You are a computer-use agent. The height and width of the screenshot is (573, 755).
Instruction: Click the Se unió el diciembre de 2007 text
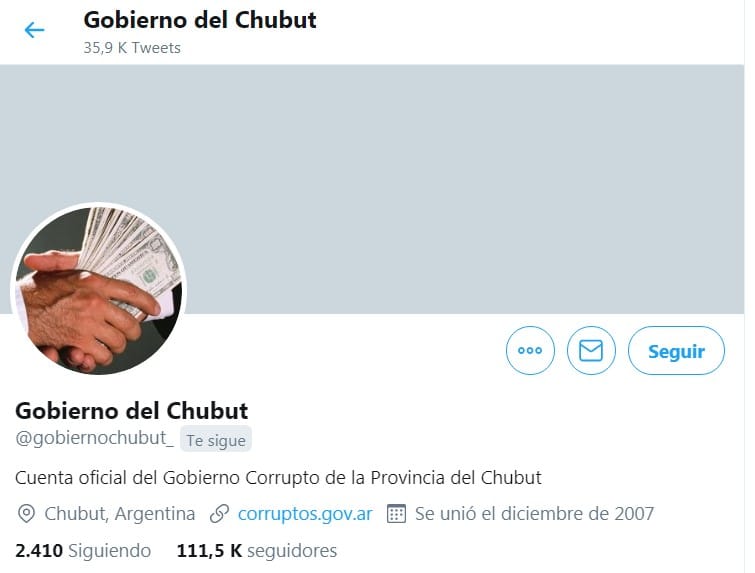534,514
